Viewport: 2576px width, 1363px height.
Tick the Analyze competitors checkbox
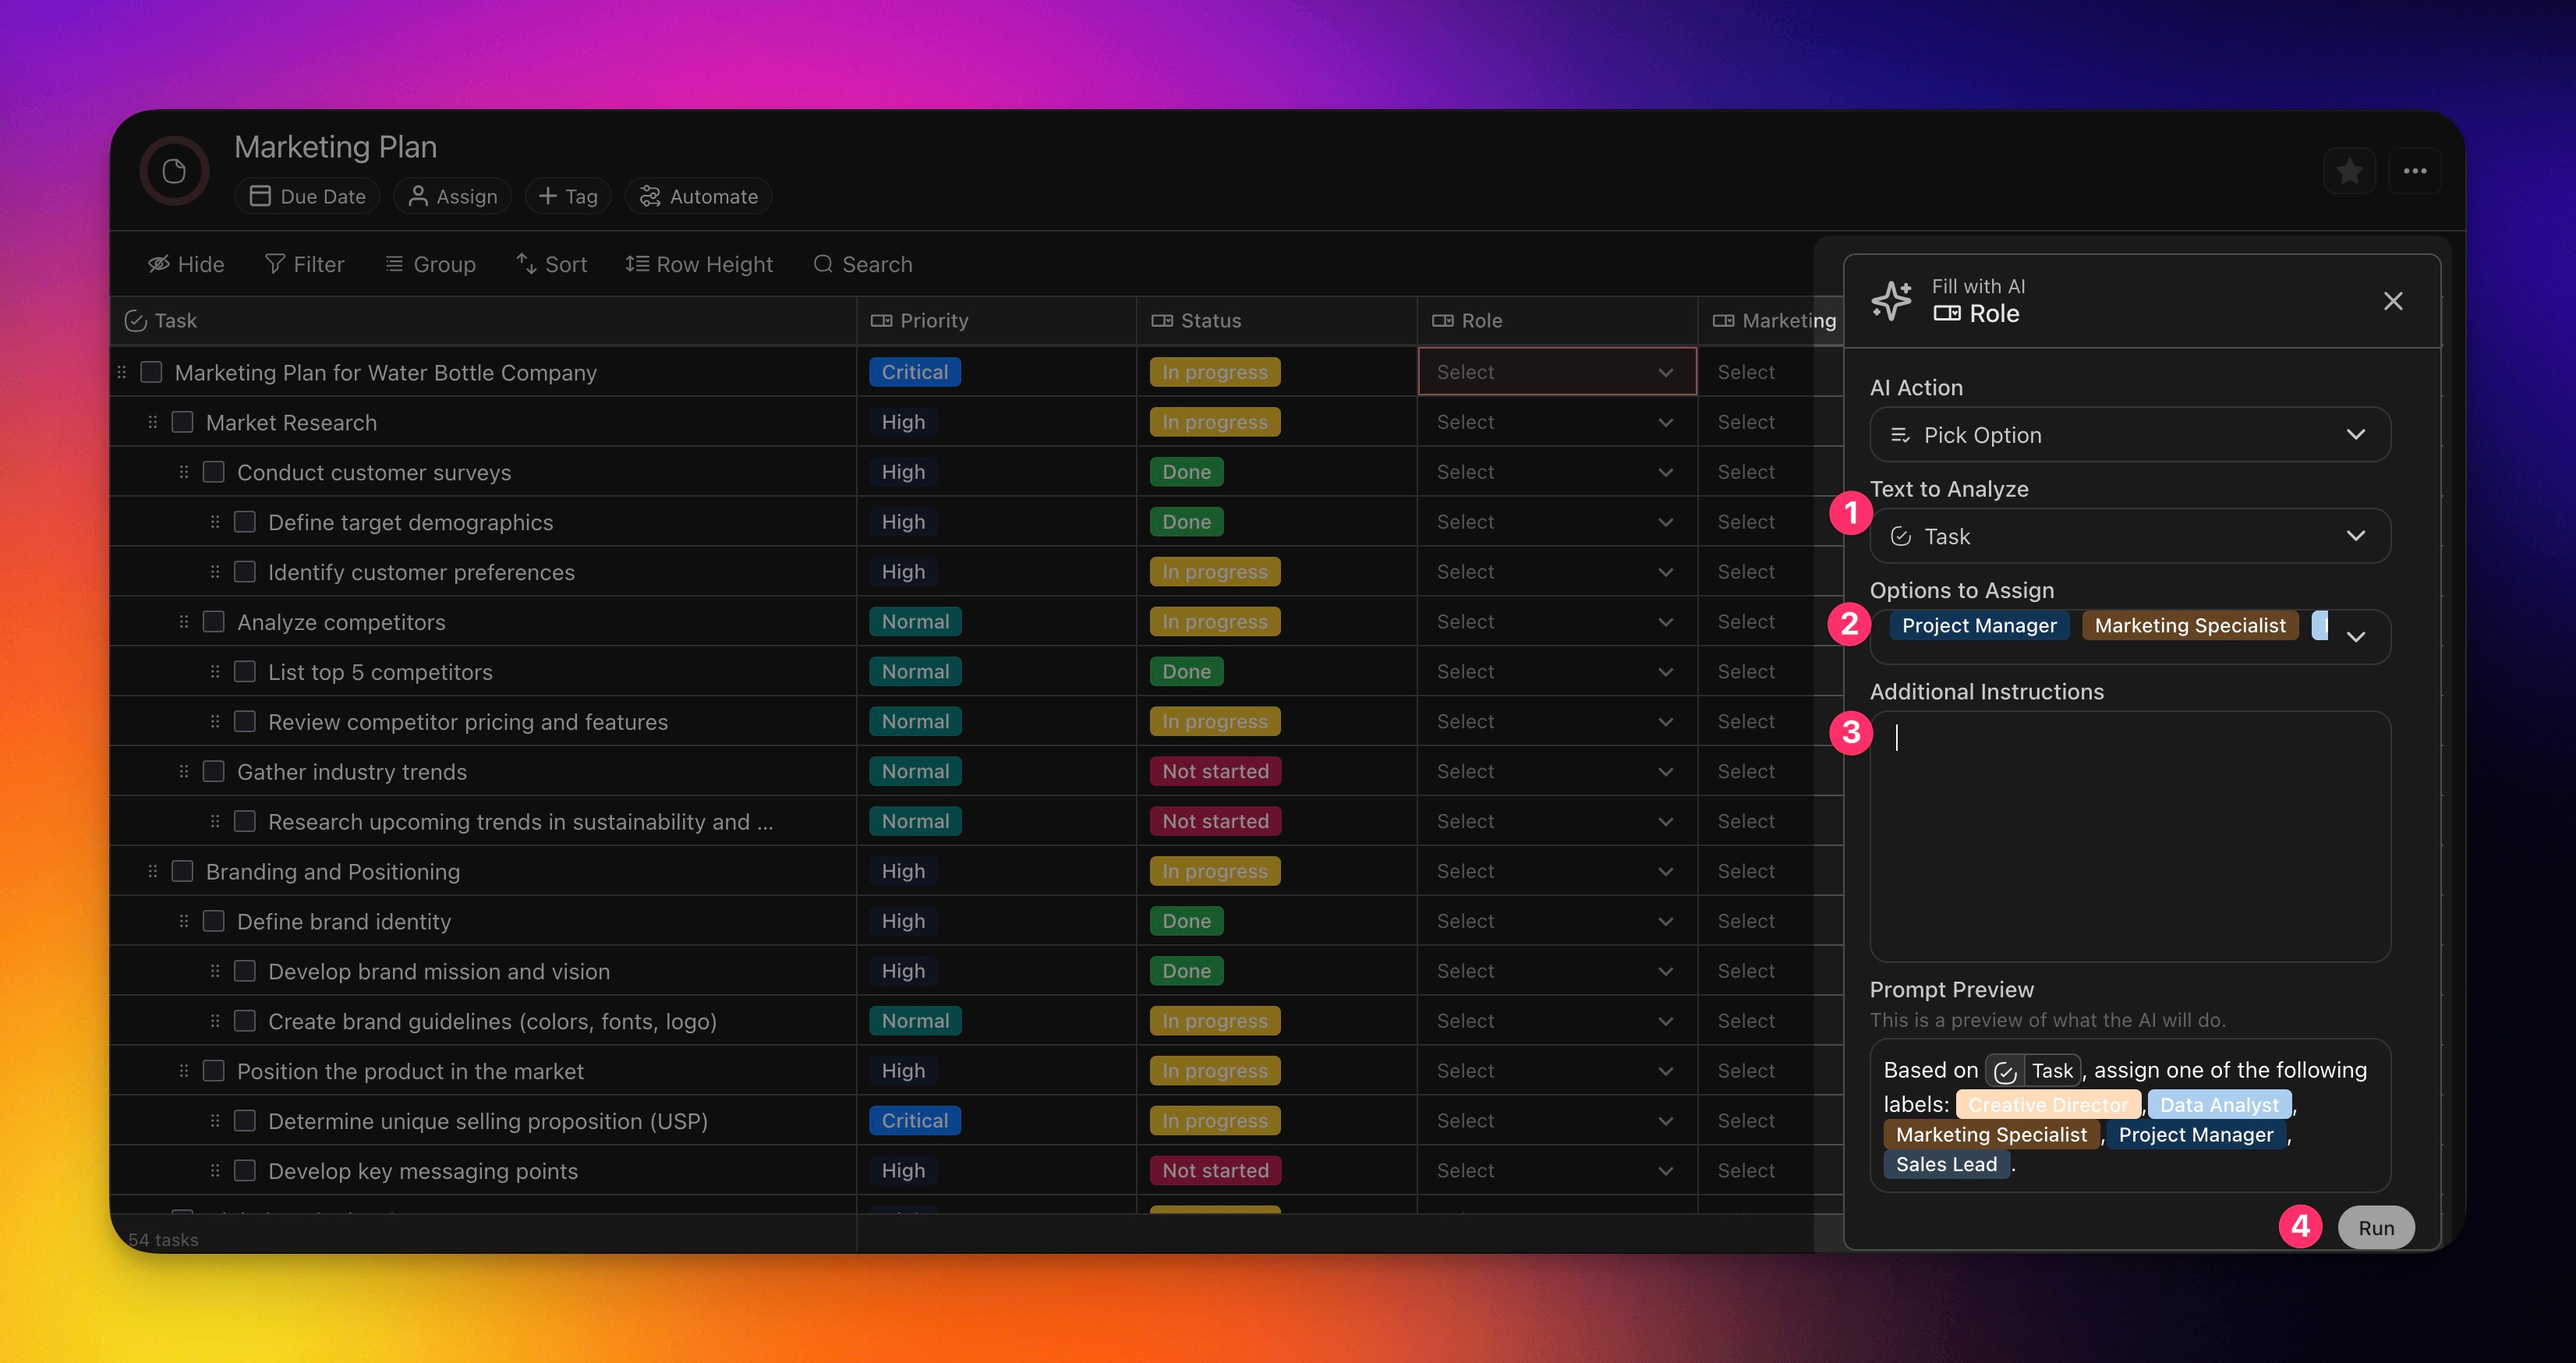(214, 622)
